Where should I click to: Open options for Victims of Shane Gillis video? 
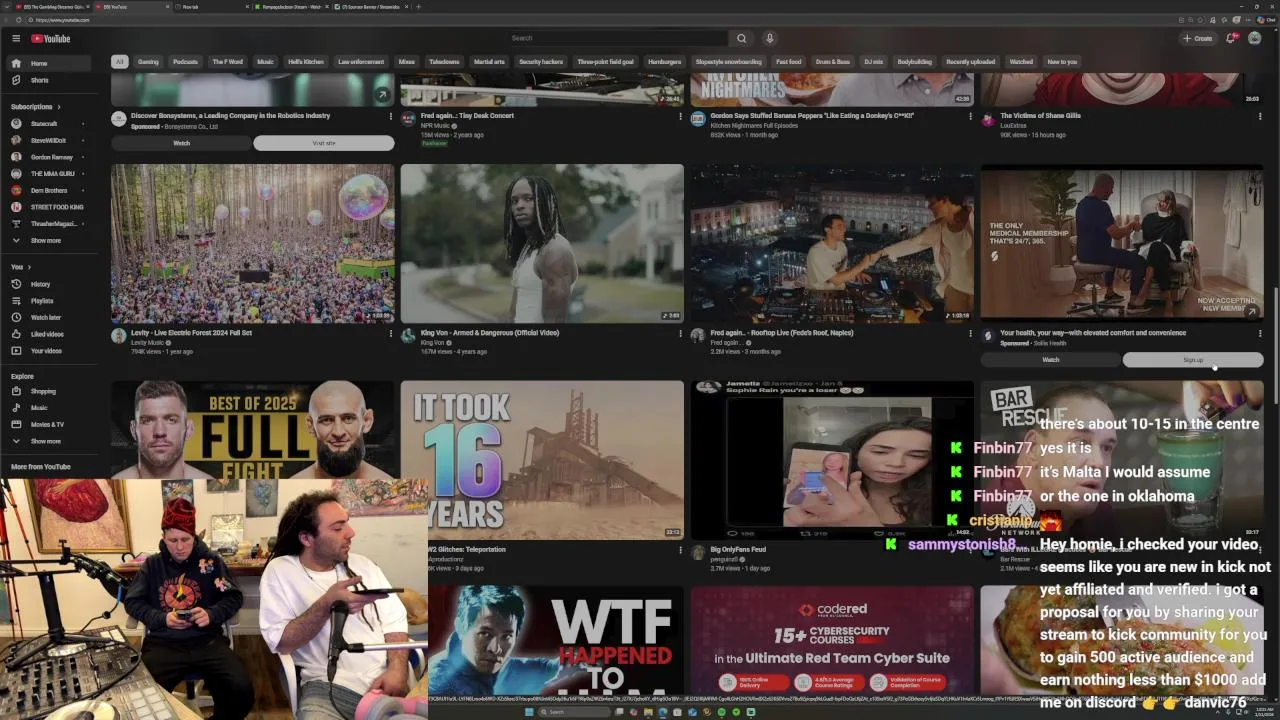coord(1260,116)
